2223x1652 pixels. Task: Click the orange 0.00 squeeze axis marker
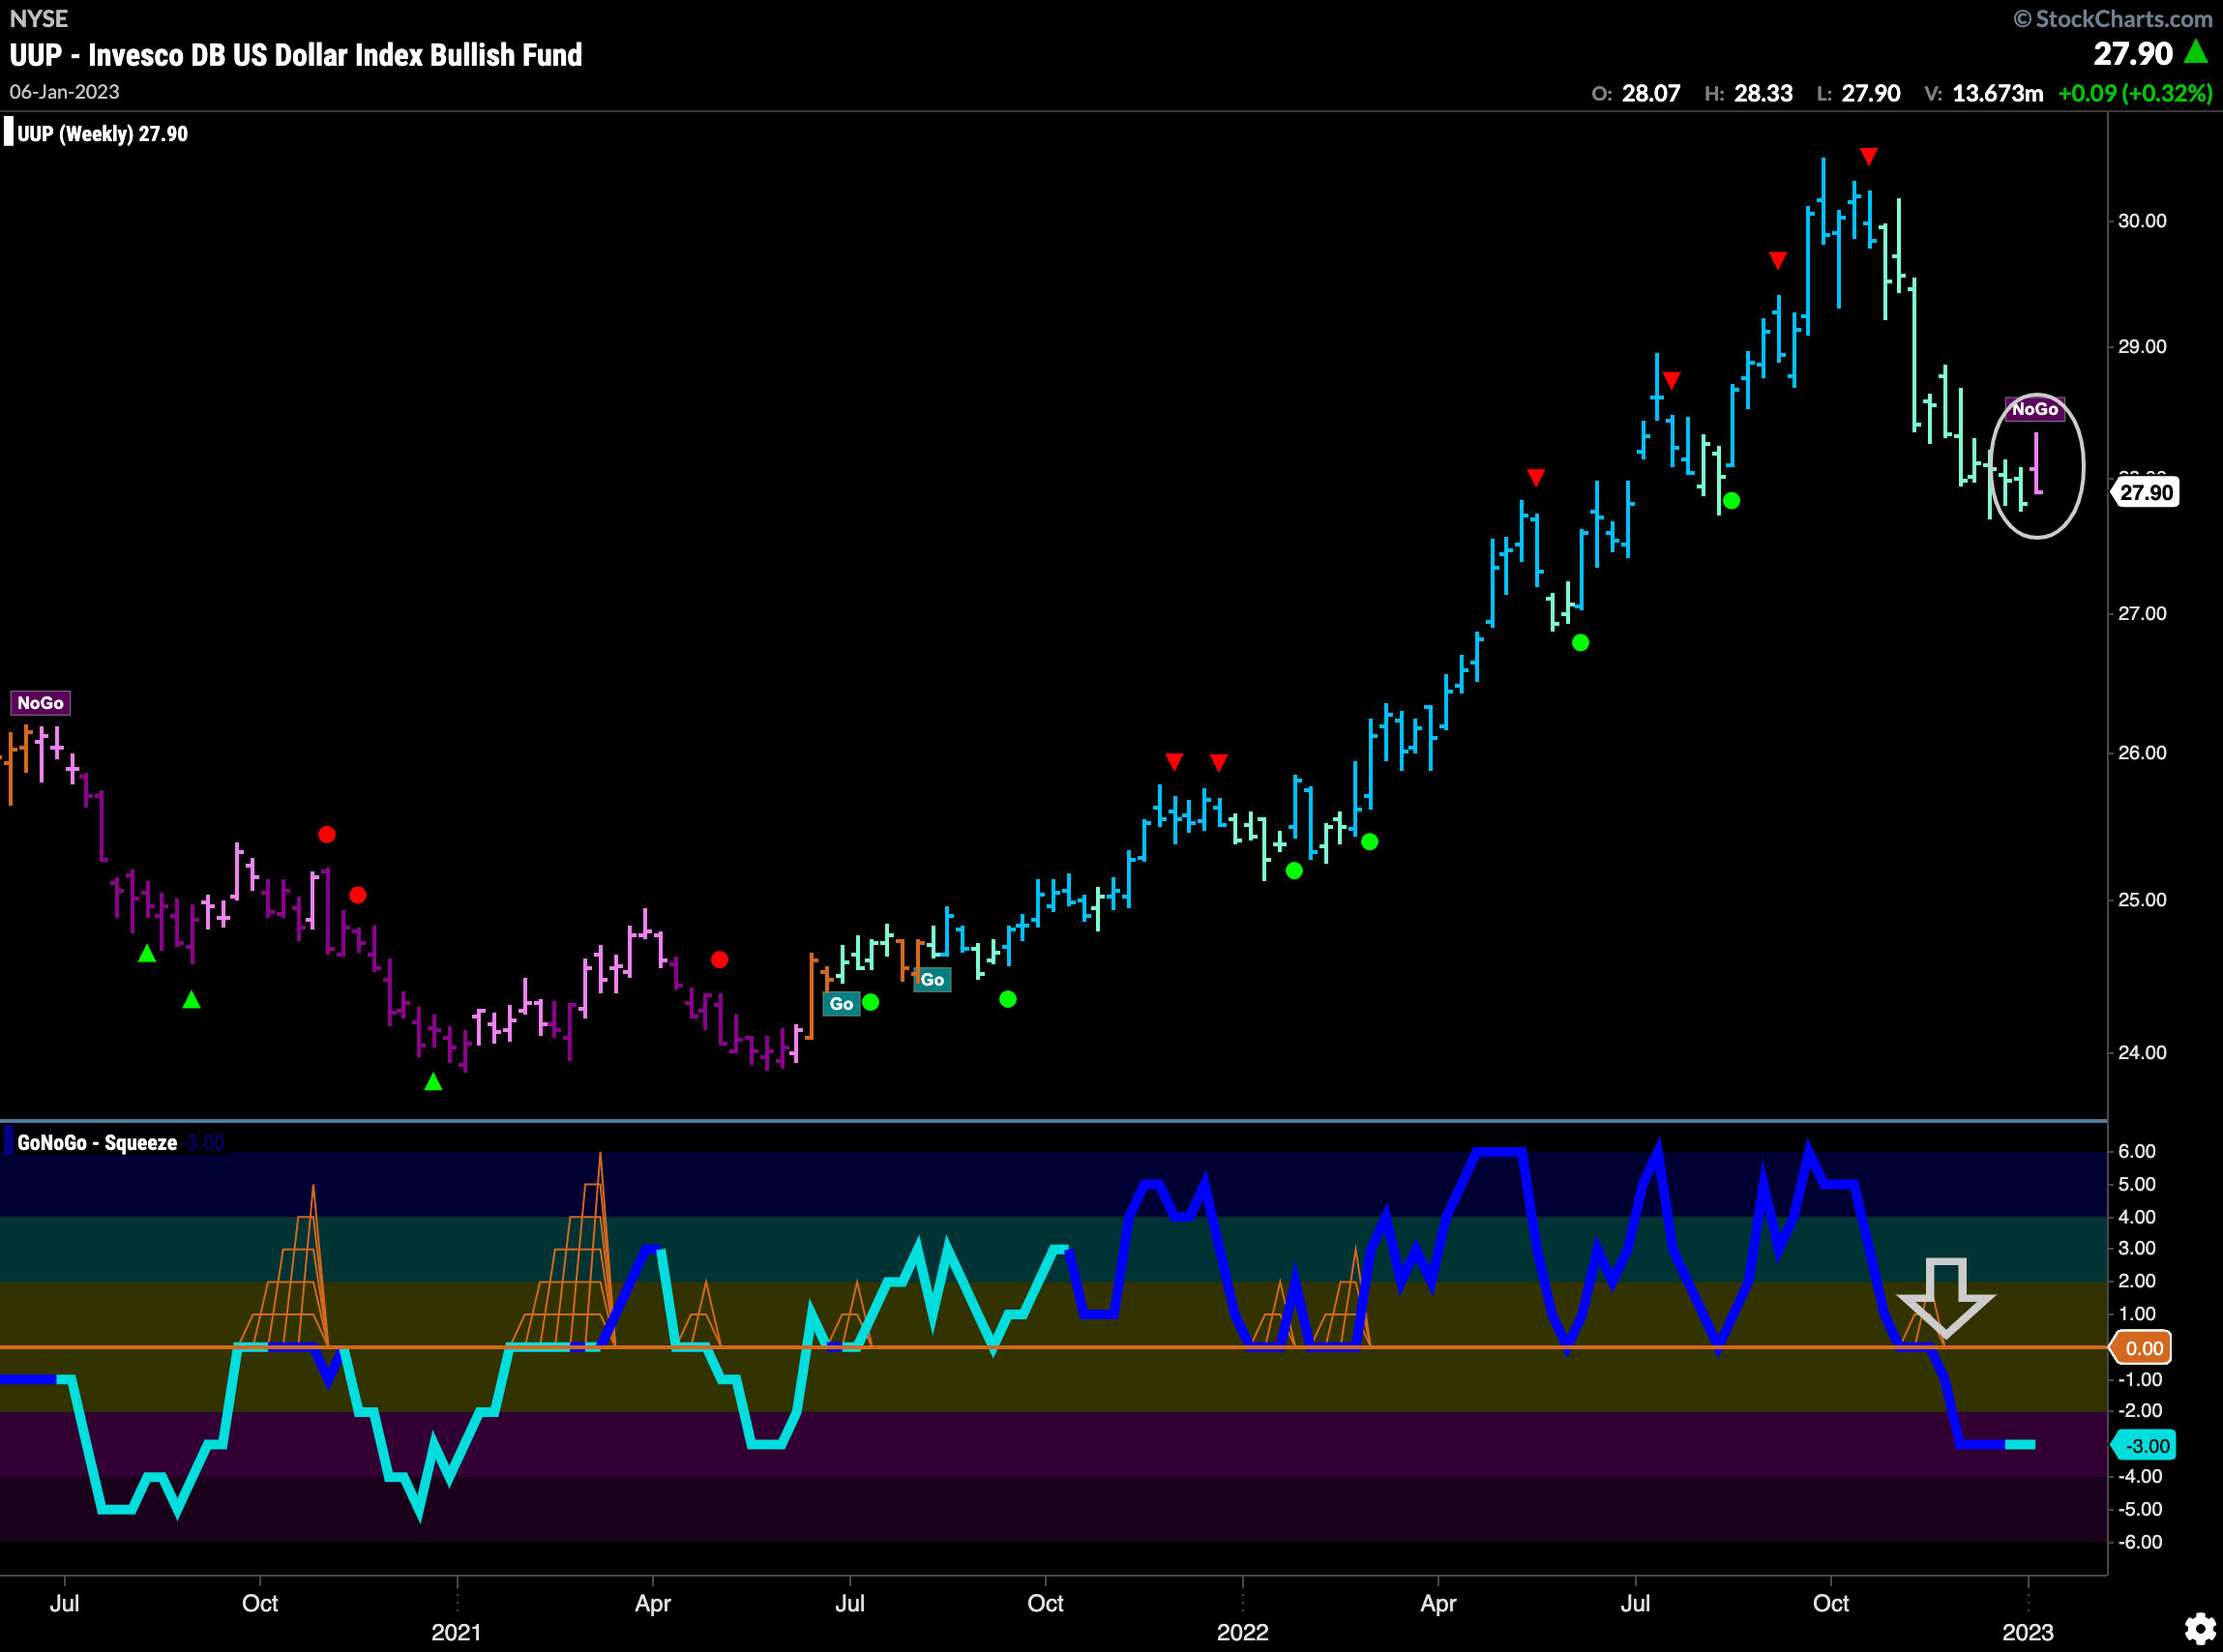2143,1348
